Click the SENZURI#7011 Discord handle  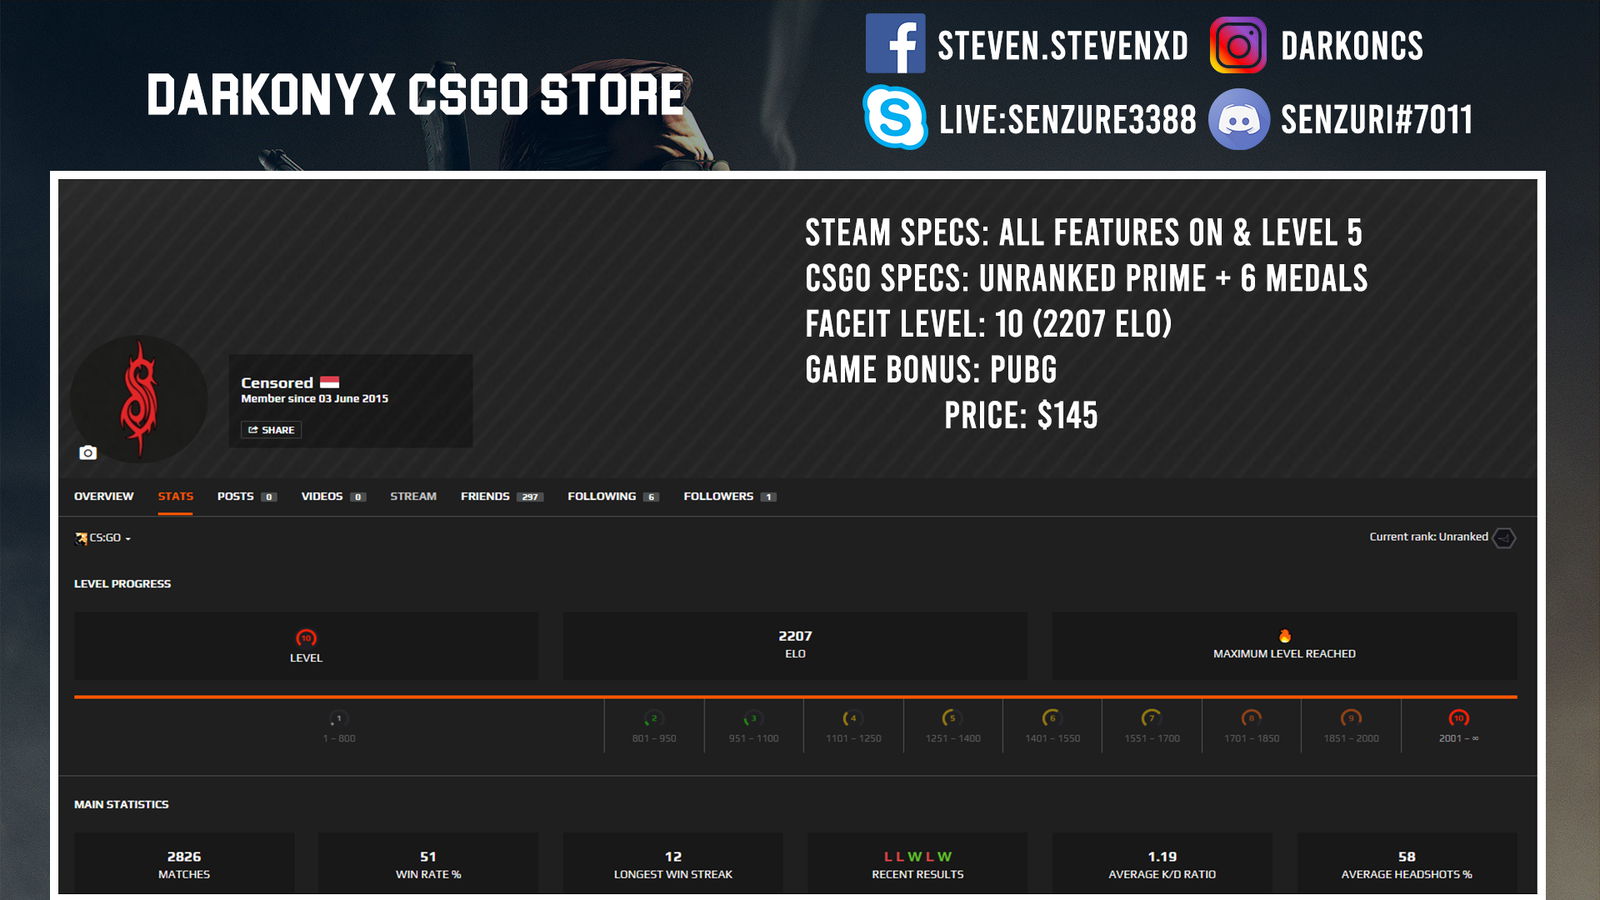click(x=1377, y=120)
